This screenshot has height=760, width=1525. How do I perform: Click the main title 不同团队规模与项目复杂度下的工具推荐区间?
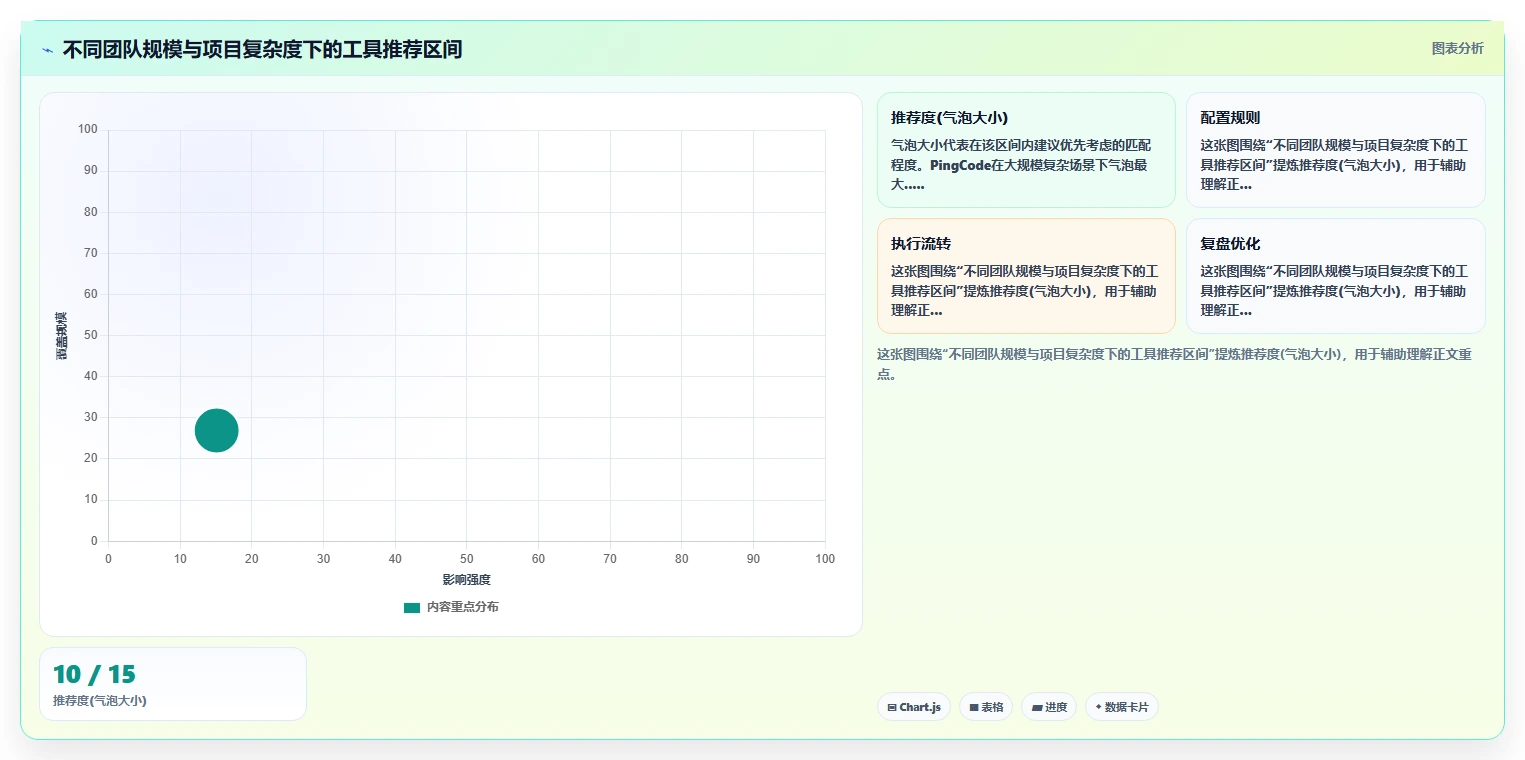click(262, 49)
